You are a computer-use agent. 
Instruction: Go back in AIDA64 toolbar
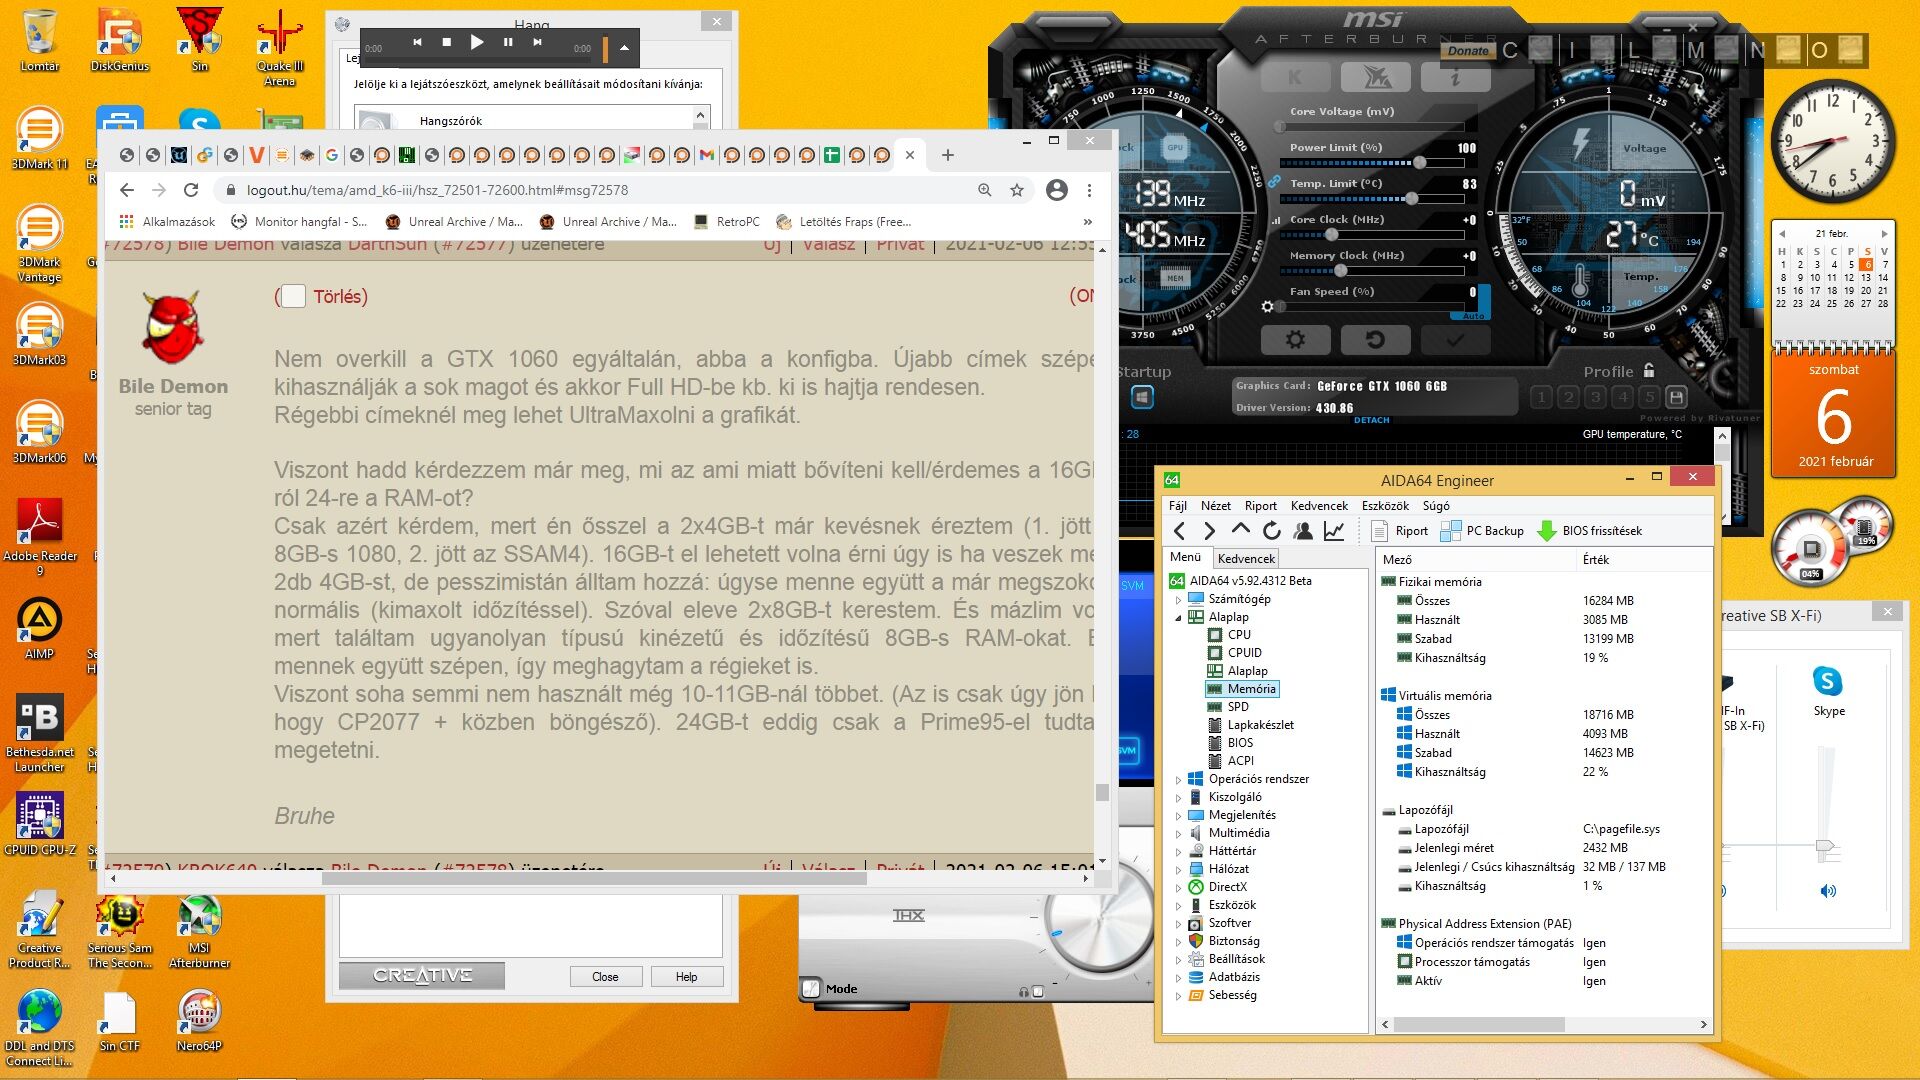tap(1180, 531)
